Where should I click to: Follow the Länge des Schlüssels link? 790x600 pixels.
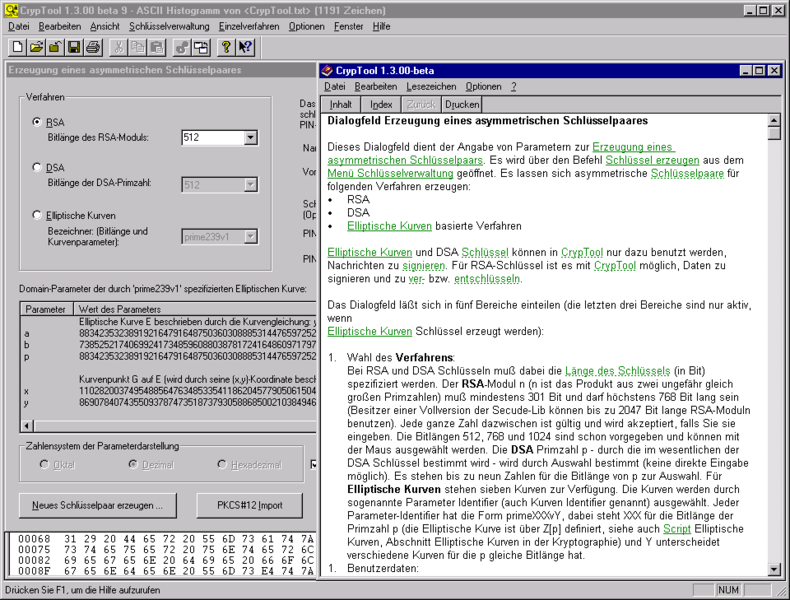617,371
